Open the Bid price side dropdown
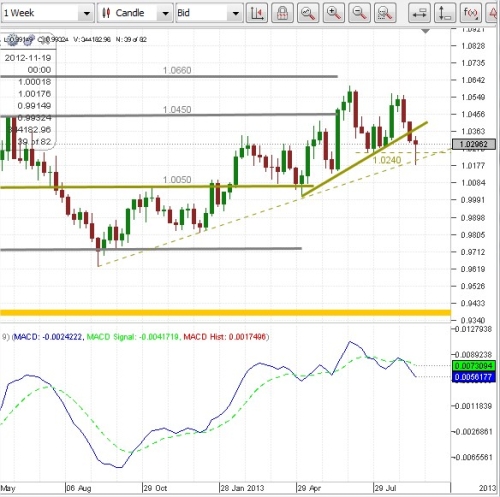This screenshot has height=497, width=500. [209, 13]
